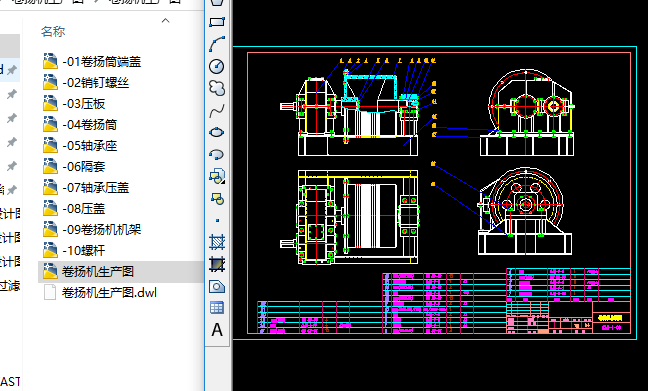The image size is (648, 391).
Task: Select the file -07轴承压盖
Action: pos(86,188)
